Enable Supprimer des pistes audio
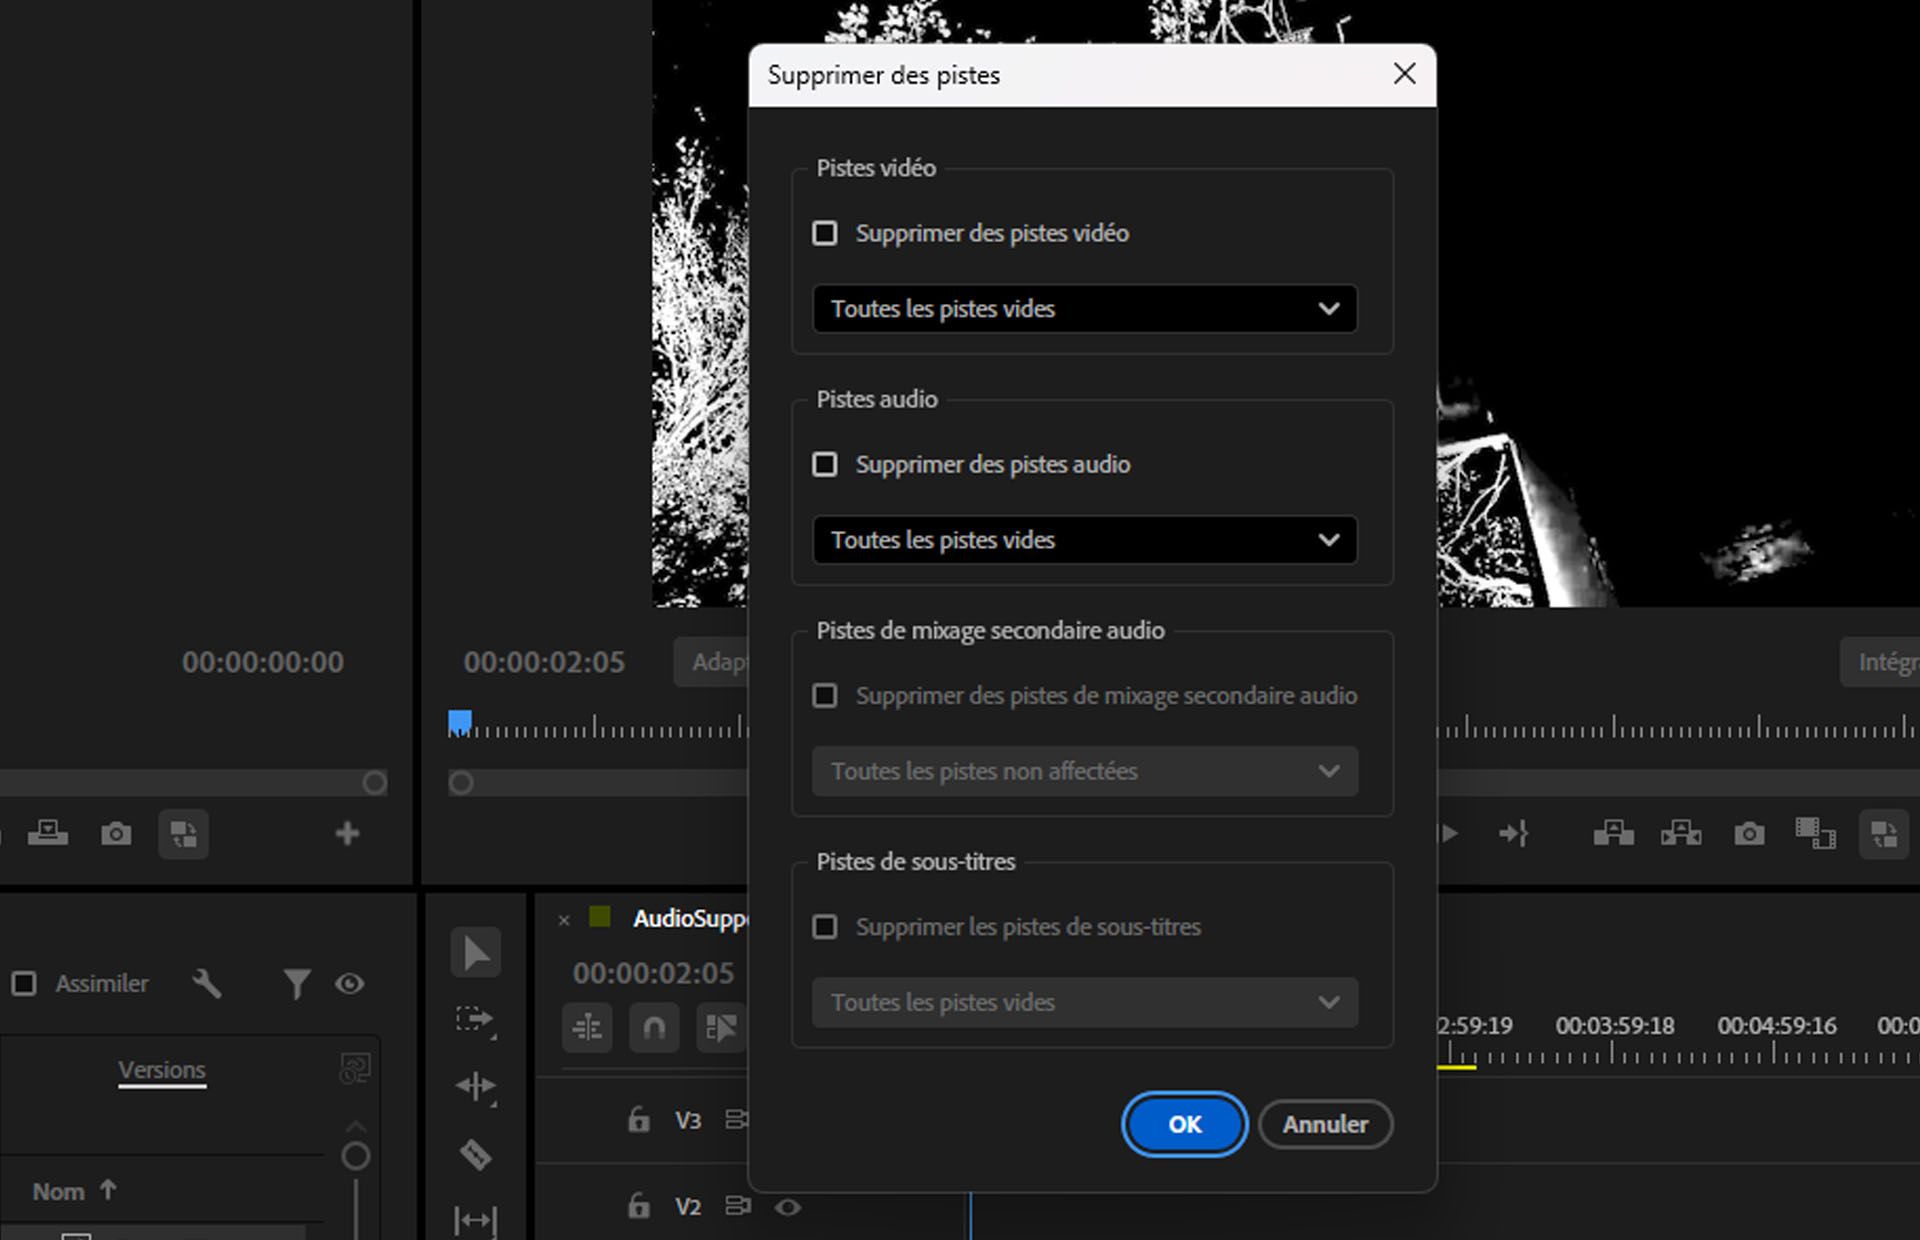This screenshot has width=1920, height=1240. tap(825, 464)
